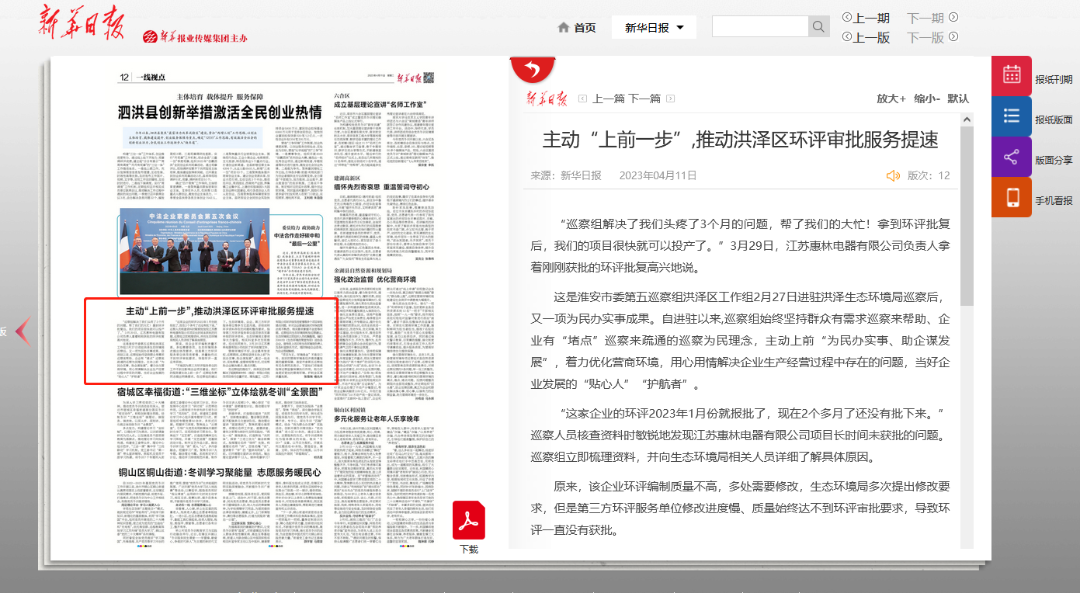Click the 报纸刊期 label
Image resolution: width=1080 pixels, height=593 pixels.
pos(1054,80)
